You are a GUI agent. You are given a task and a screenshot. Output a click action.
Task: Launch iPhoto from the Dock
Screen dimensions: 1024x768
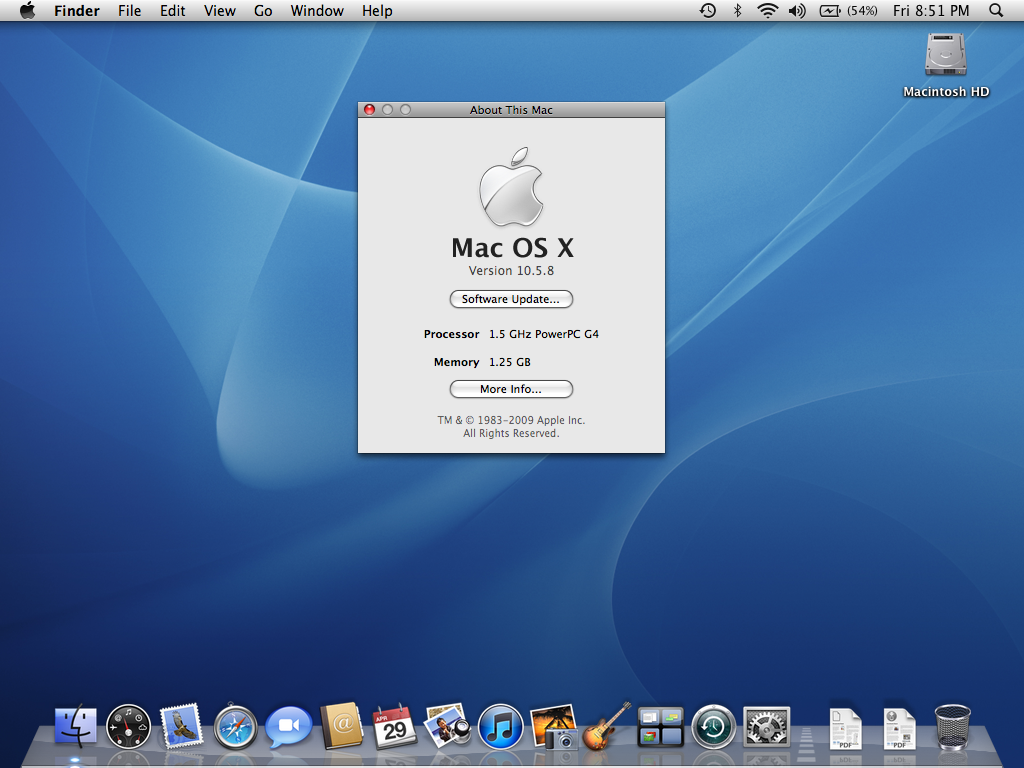pos(554,726)
